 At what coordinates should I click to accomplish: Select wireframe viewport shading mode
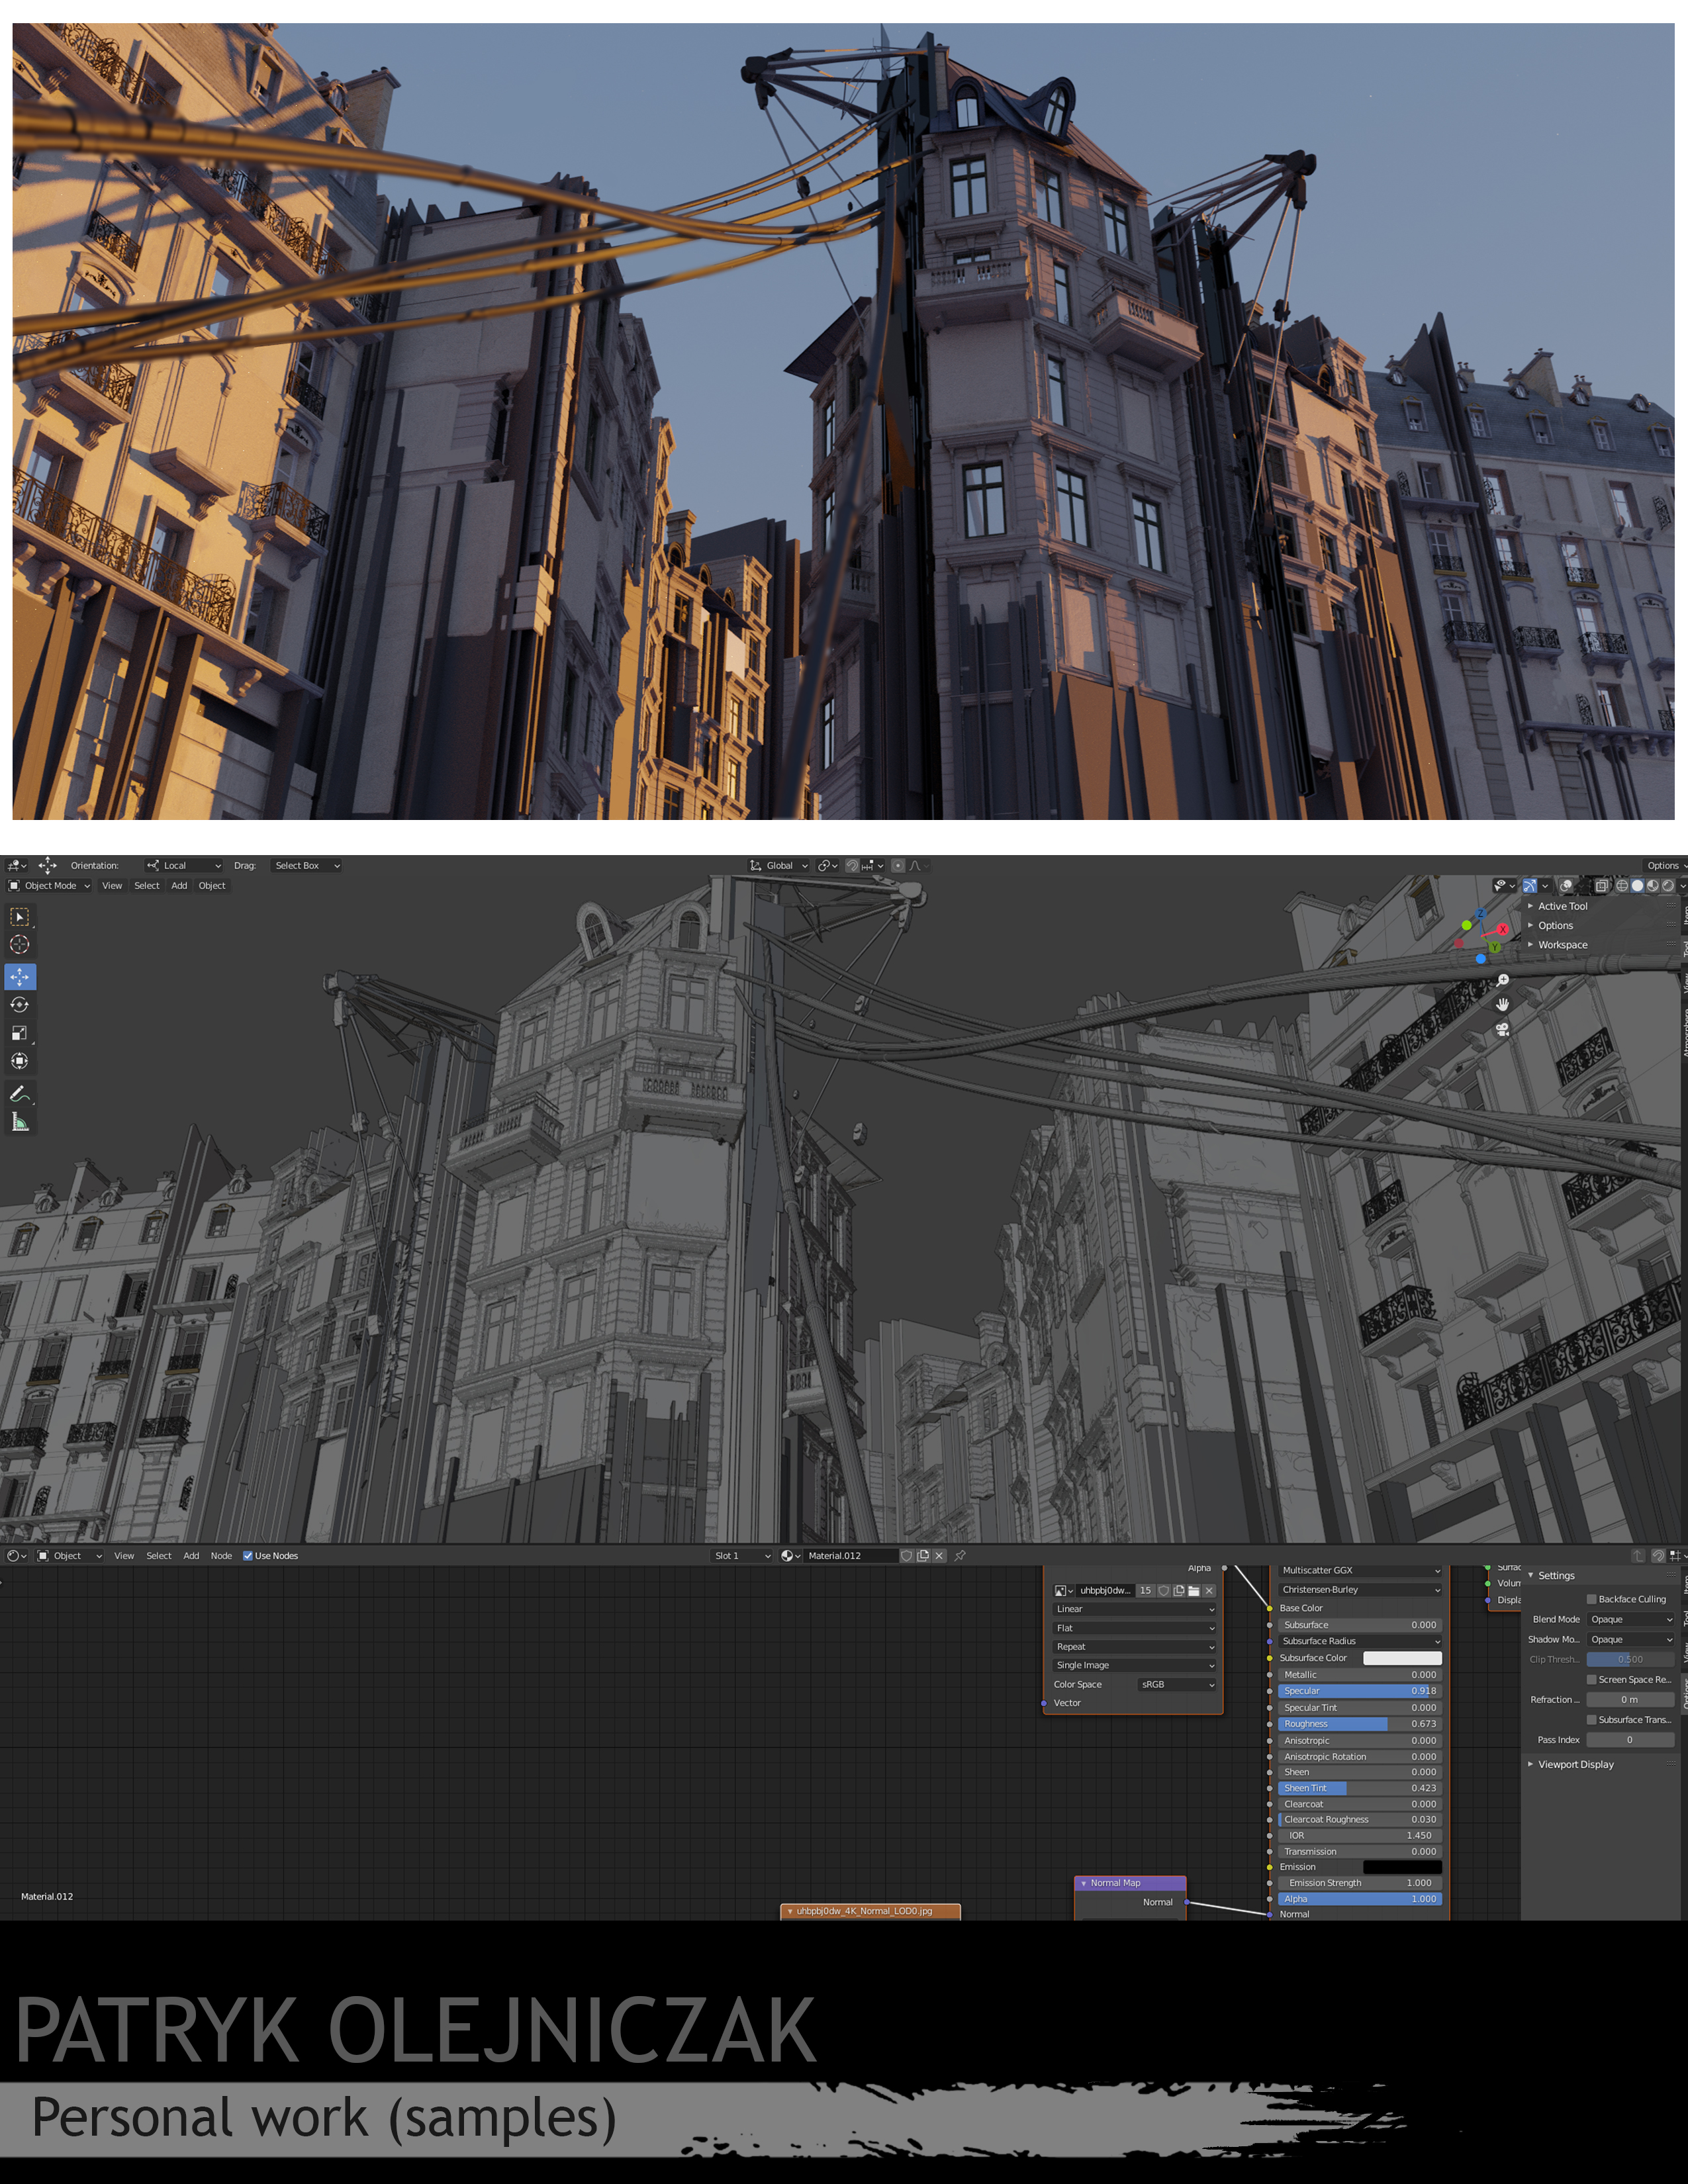[1622, 885]
